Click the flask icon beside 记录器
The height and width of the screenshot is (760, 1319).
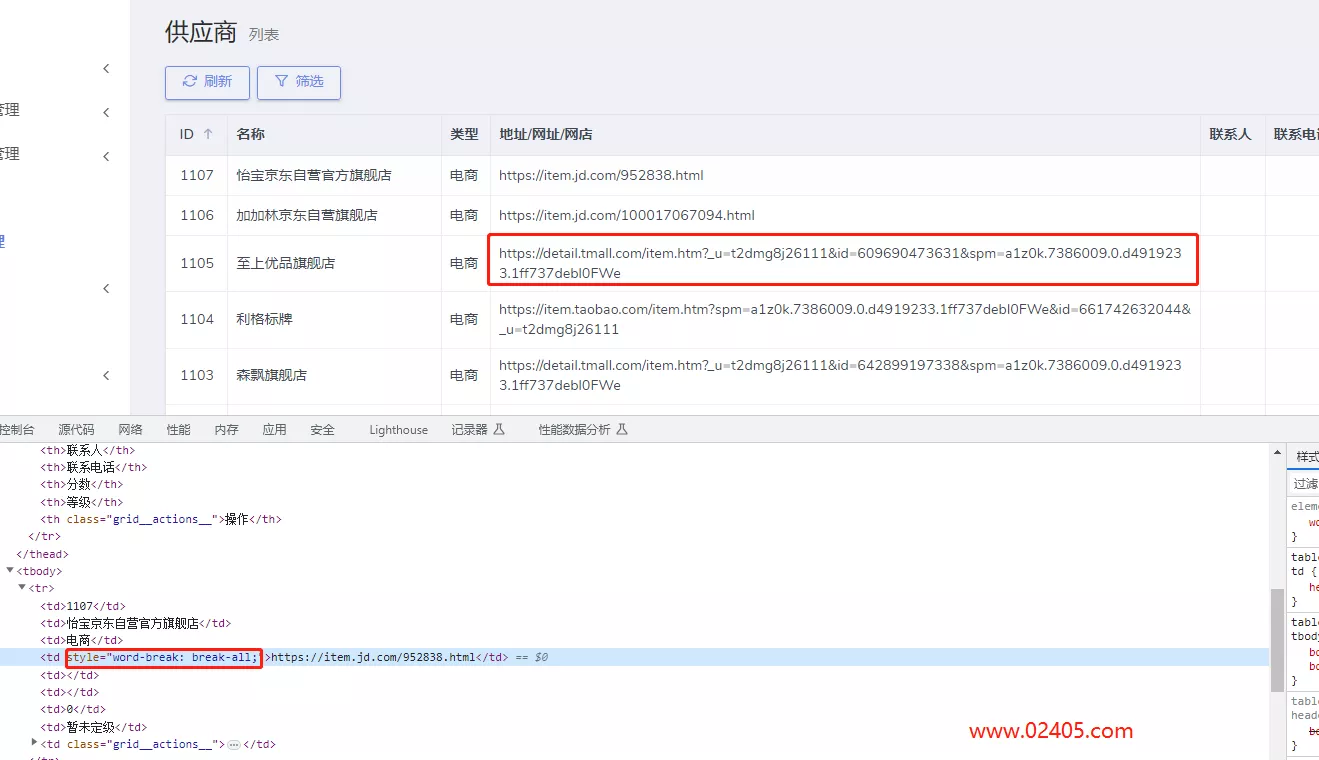pos(500,430)
